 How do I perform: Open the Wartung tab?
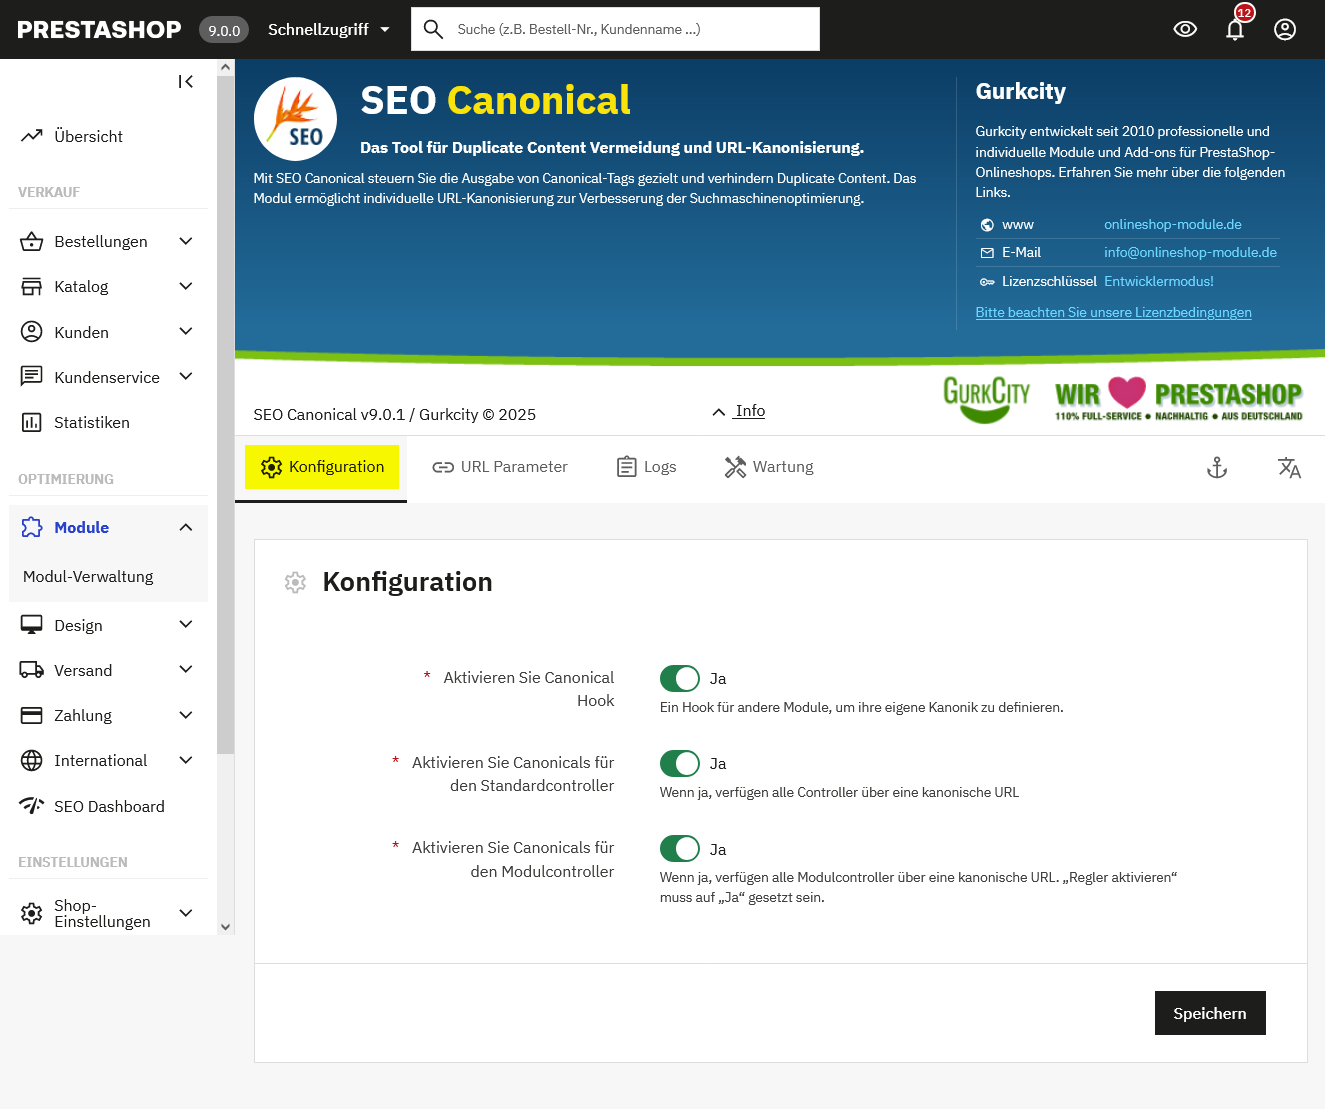[x=769, y=467]
